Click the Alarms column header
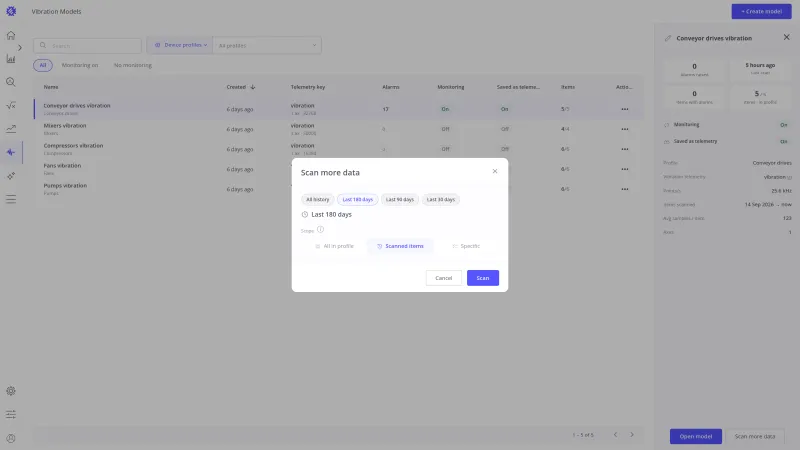Image resolution: width=800 pixels, height=450 pixels. (391, 87)
